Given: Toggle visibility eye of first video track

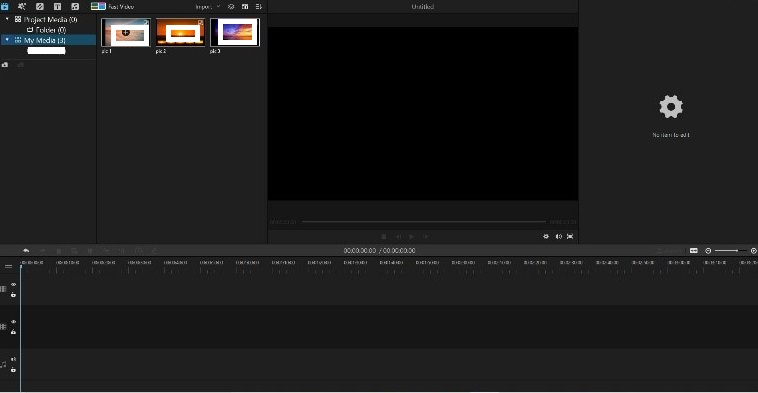Looking at the screenshot, I should coord(14,285).
